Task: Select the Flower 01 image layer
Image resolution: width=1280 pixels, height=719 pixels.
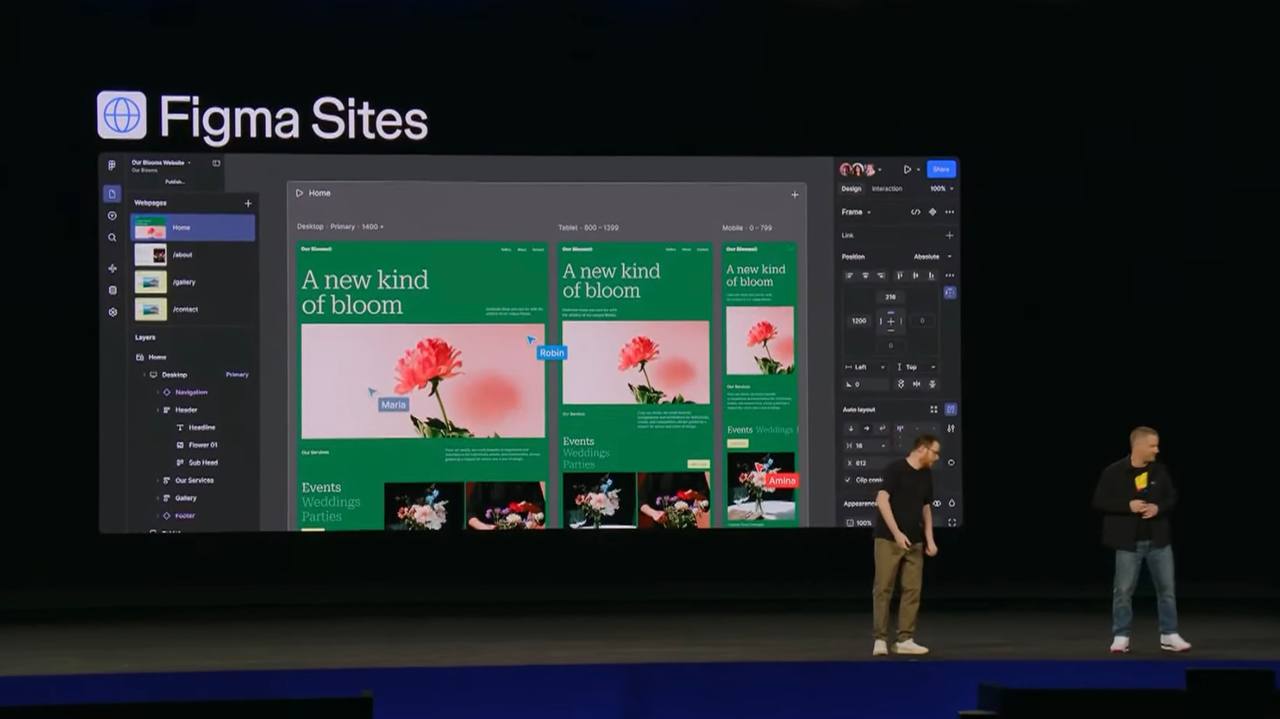Action: [203, 445]
